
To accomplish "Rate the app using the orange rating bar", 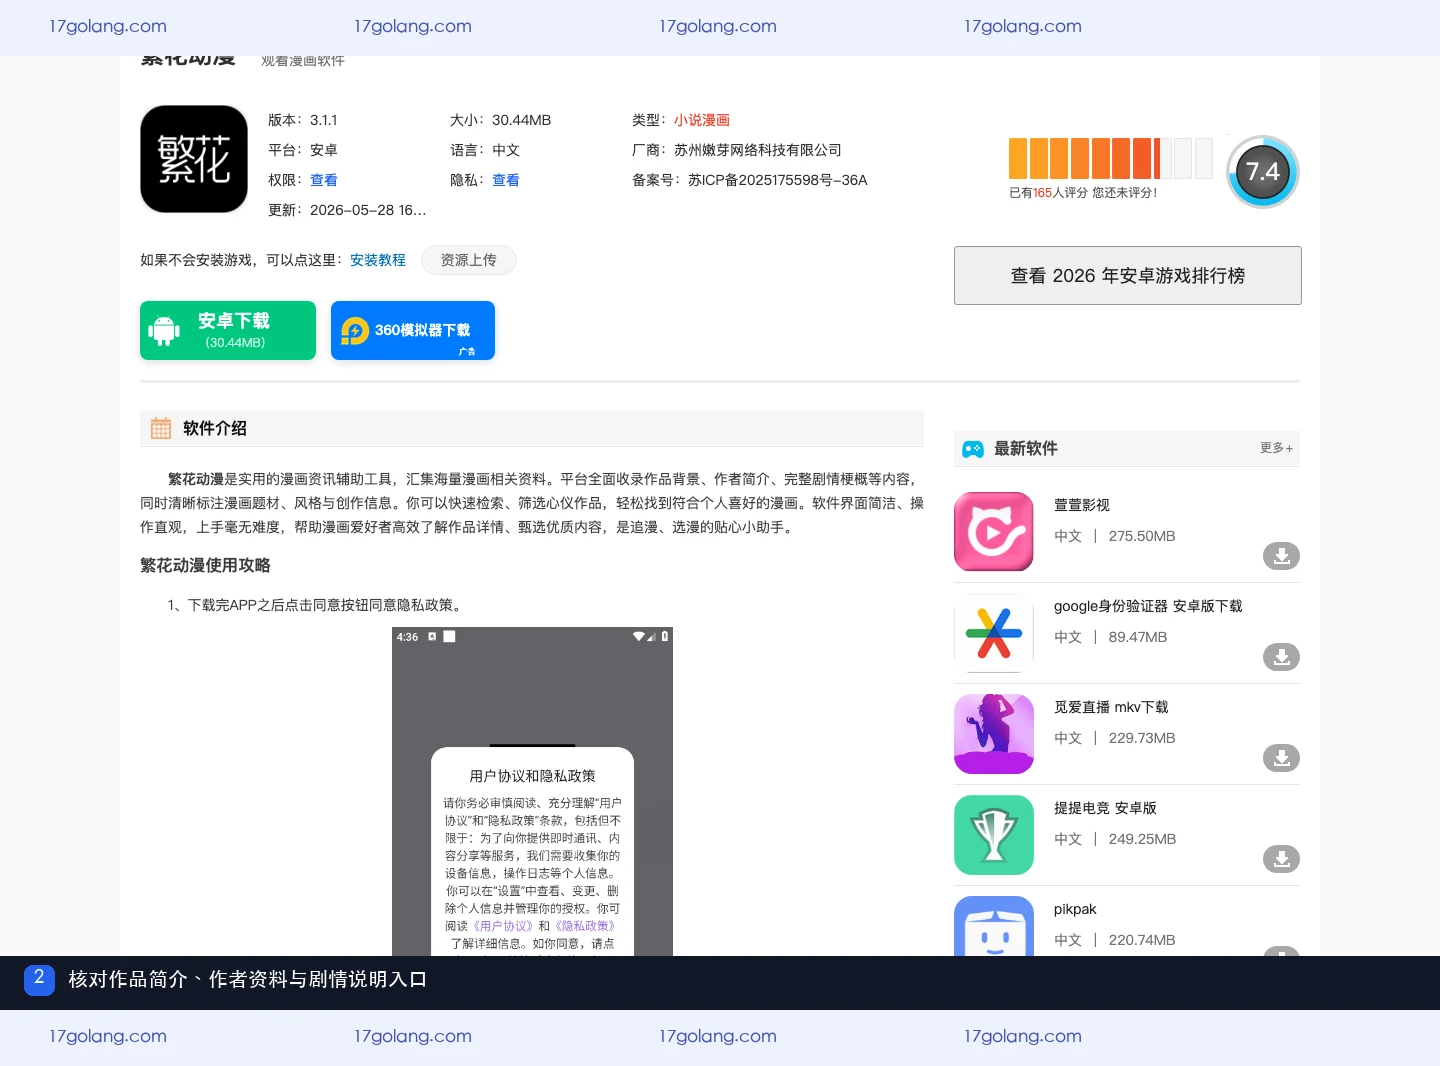I will [x=1111, y=158].
